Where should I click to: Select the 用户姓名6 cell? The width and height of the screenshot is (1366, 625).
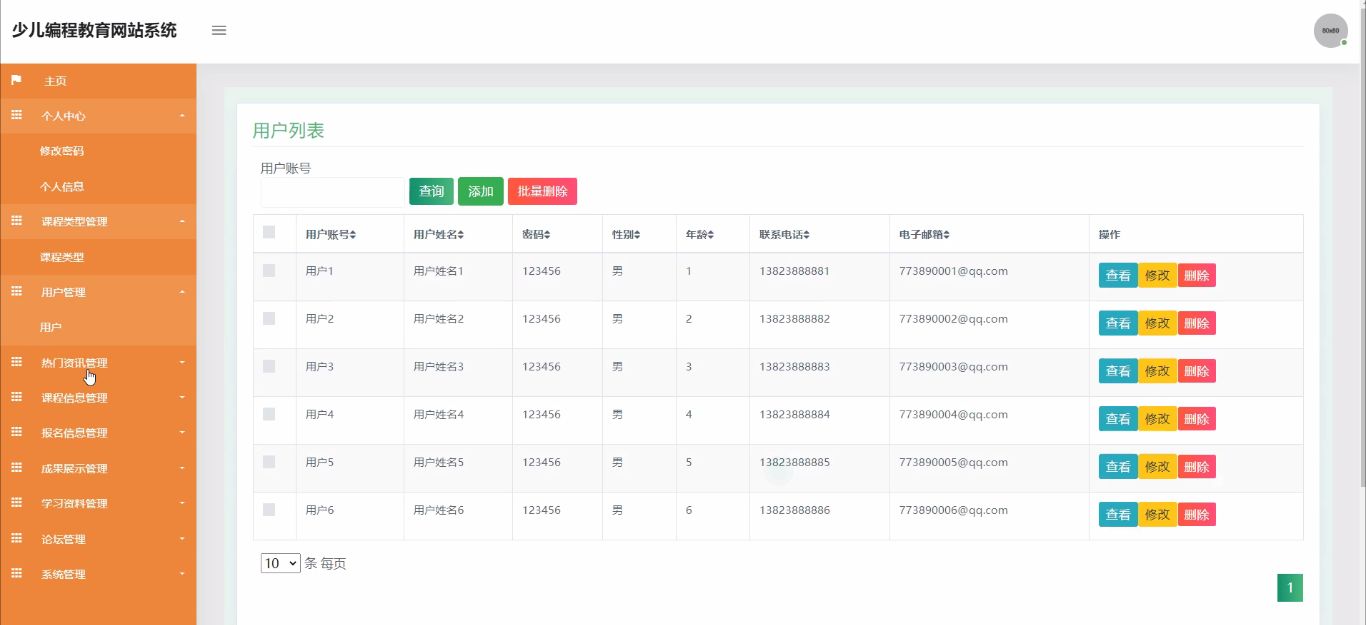coord(439,510)
